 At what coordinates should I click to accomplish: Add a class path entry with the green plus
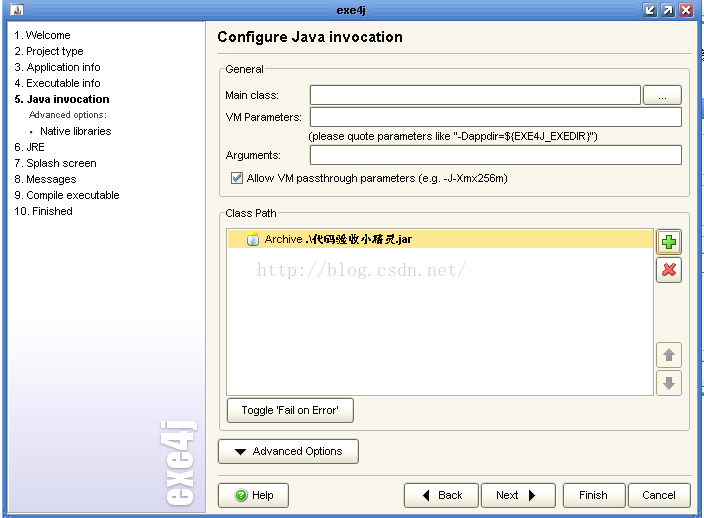pos(669,242)
